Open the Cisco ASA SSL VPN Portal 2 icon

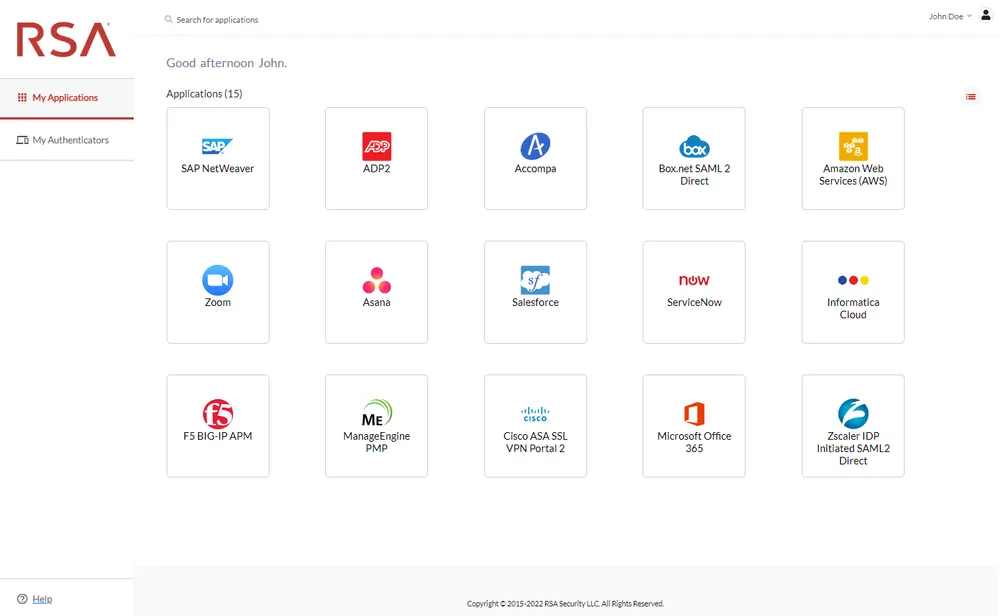pyautogui.click(x=535, y=414)
